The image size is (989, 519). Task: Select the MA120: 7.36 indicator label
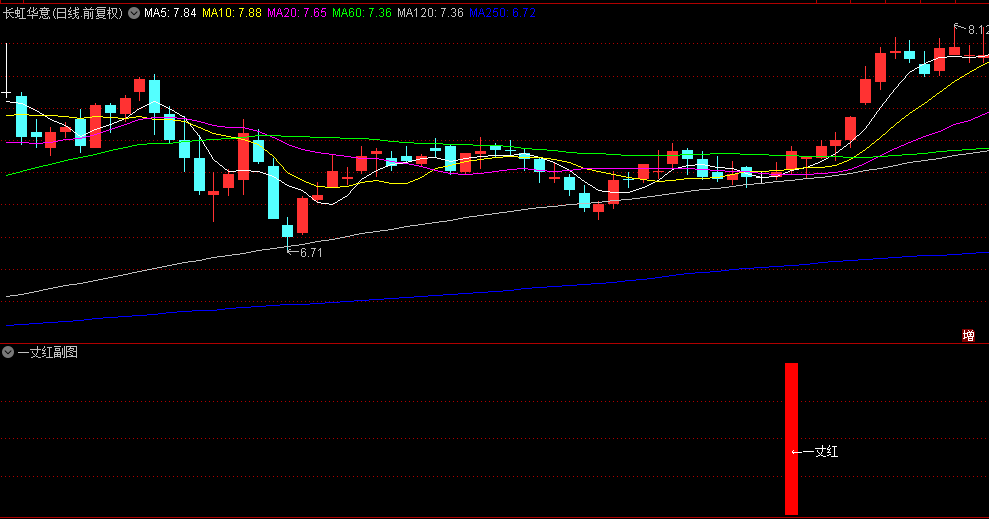[430, 13]
